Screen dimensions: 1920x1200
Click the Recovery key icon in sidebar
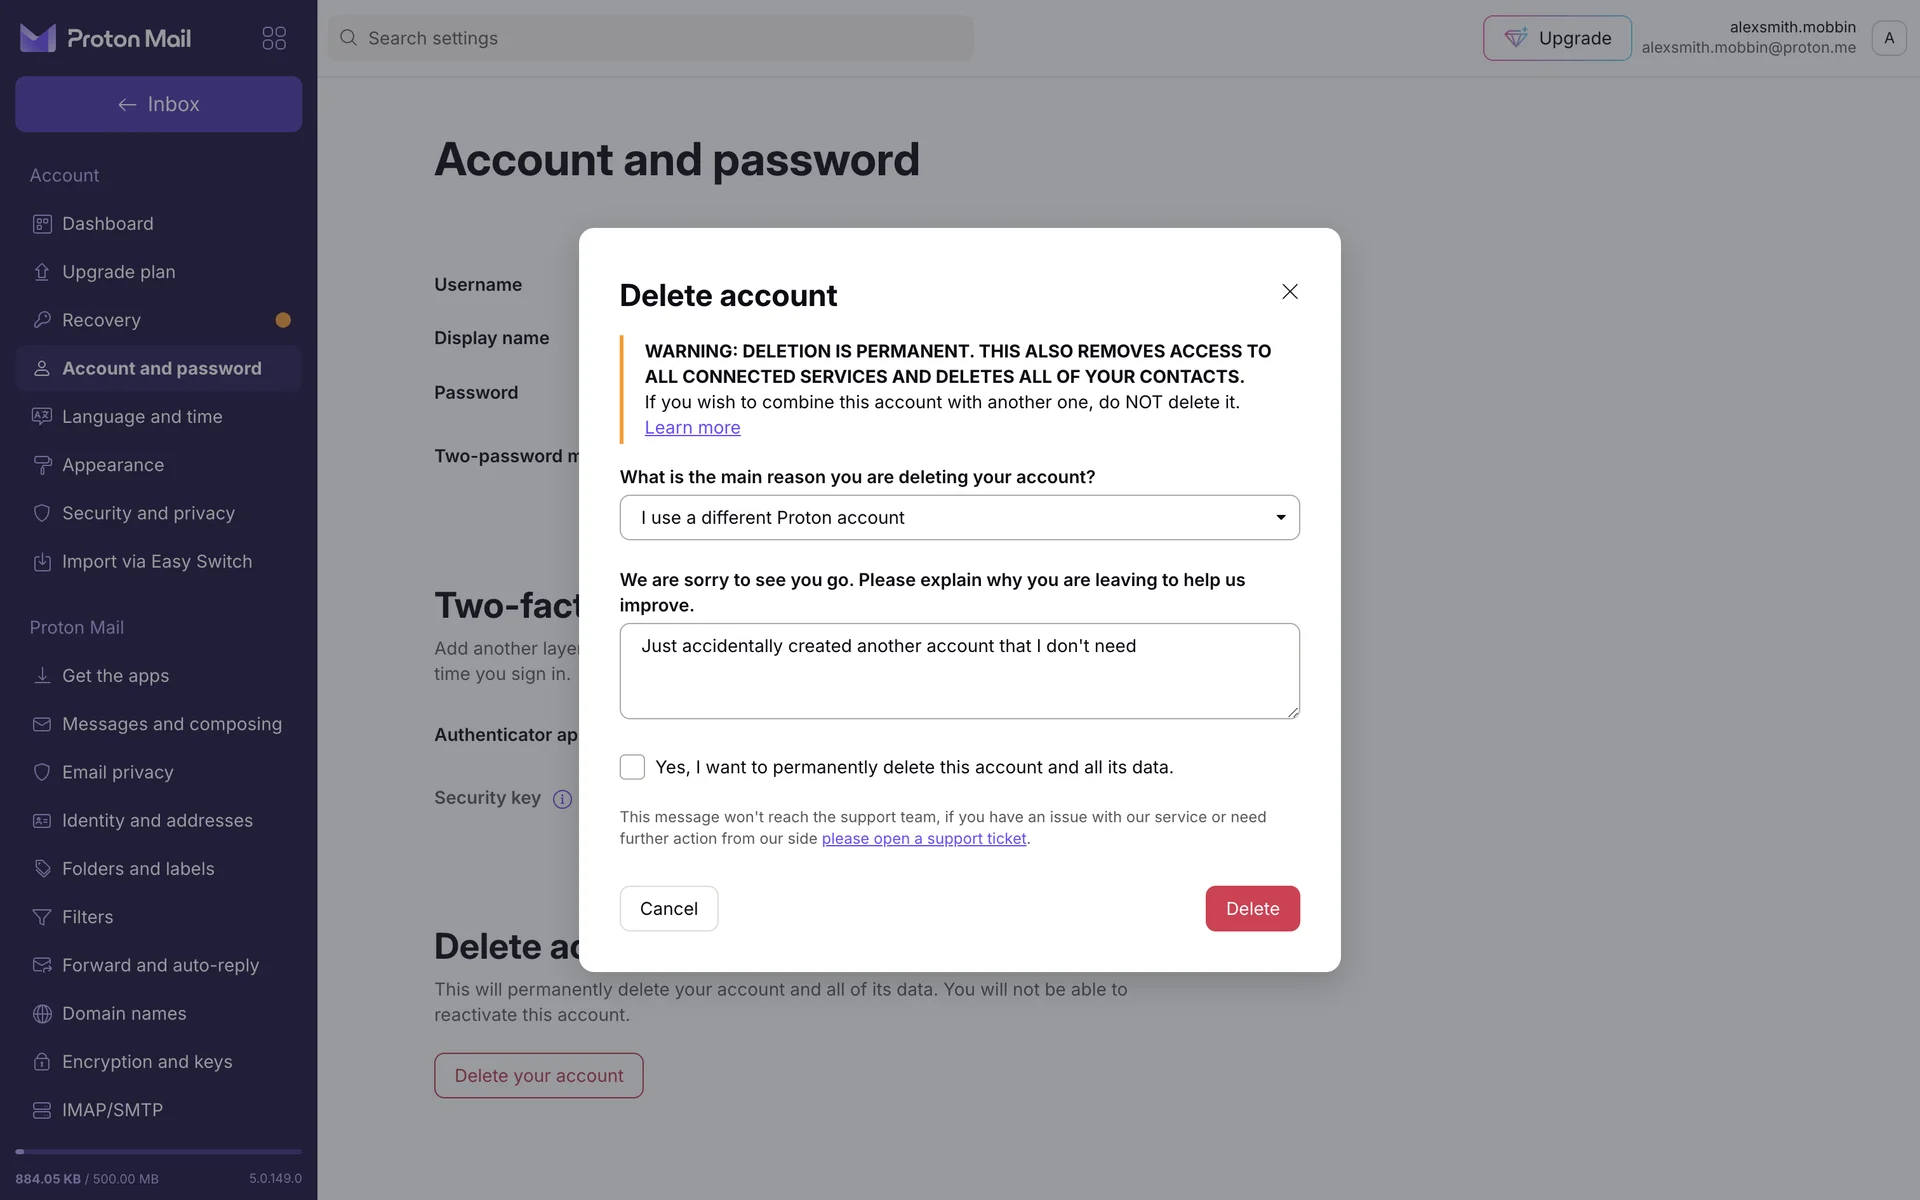[42, 320]
